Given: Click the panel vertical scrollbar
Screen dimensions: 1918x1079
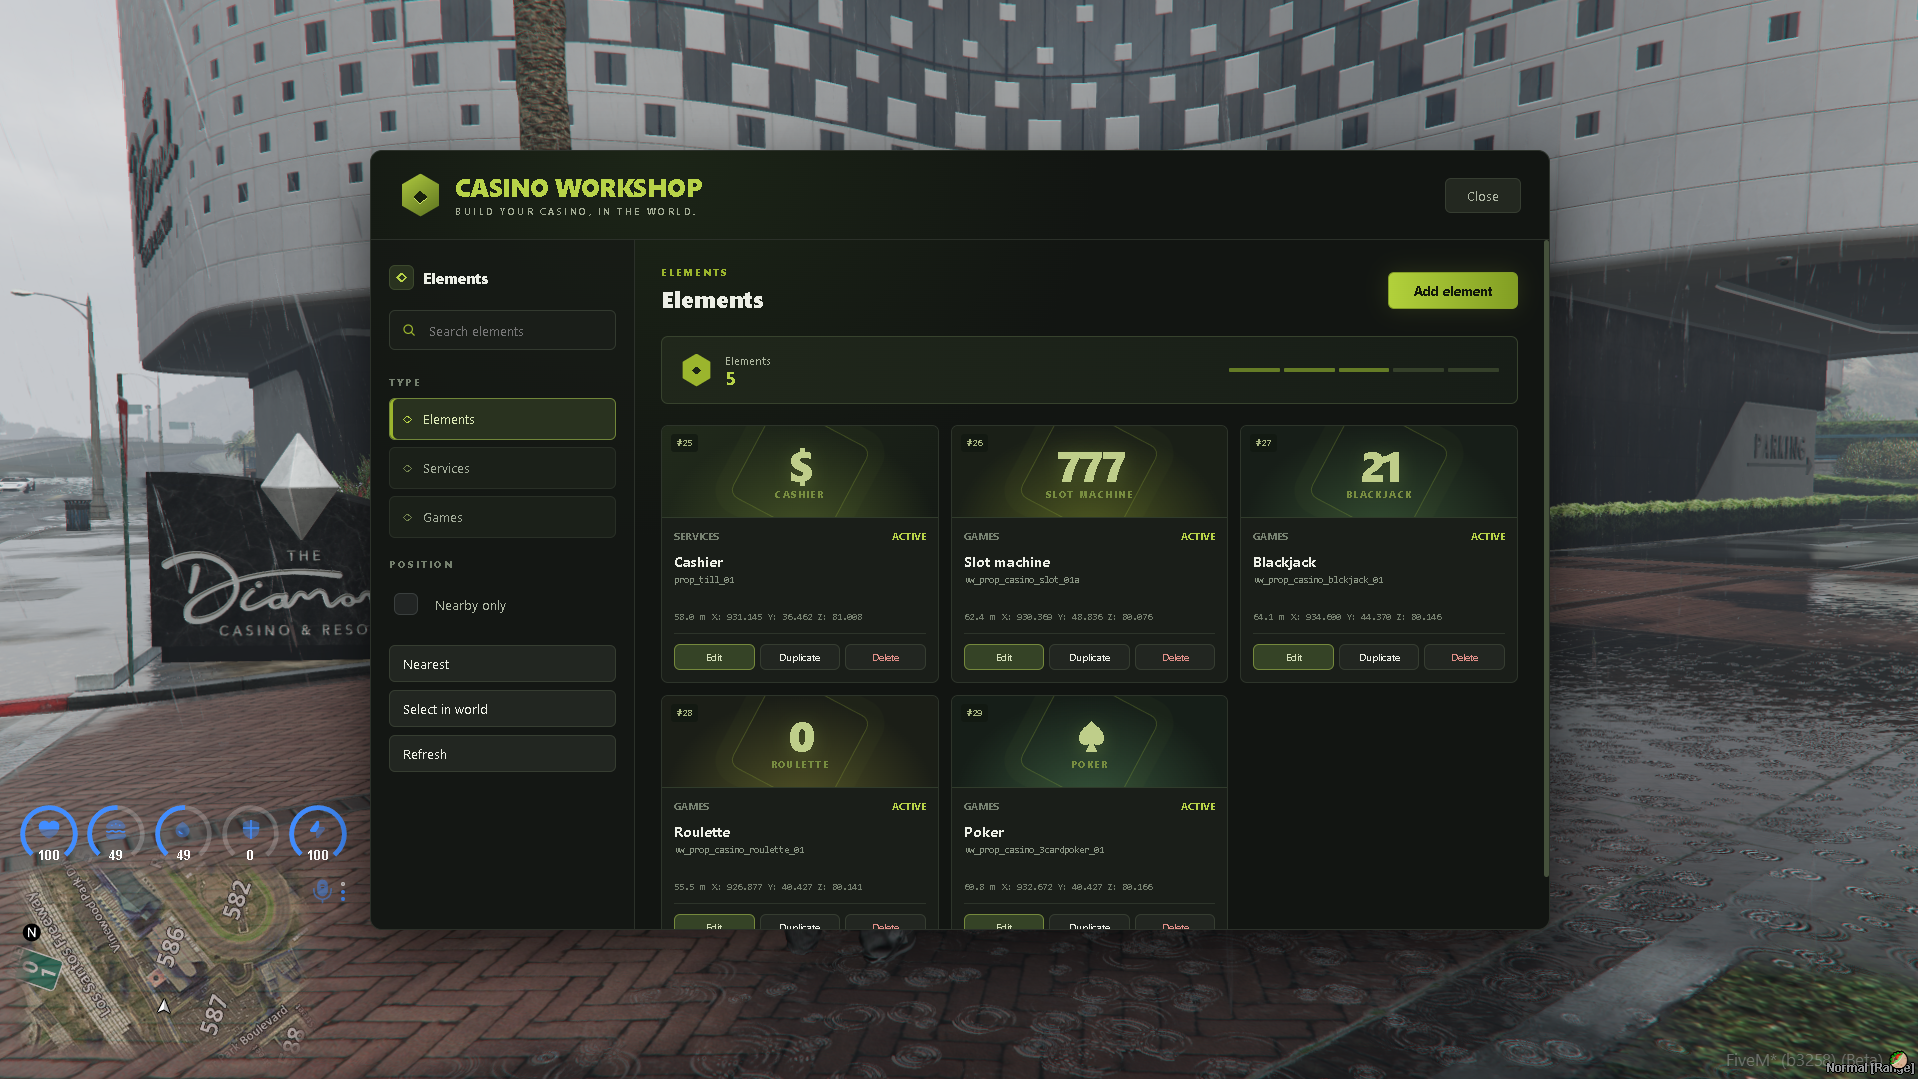Looking at the screenshot, I should click(1546, 560).
